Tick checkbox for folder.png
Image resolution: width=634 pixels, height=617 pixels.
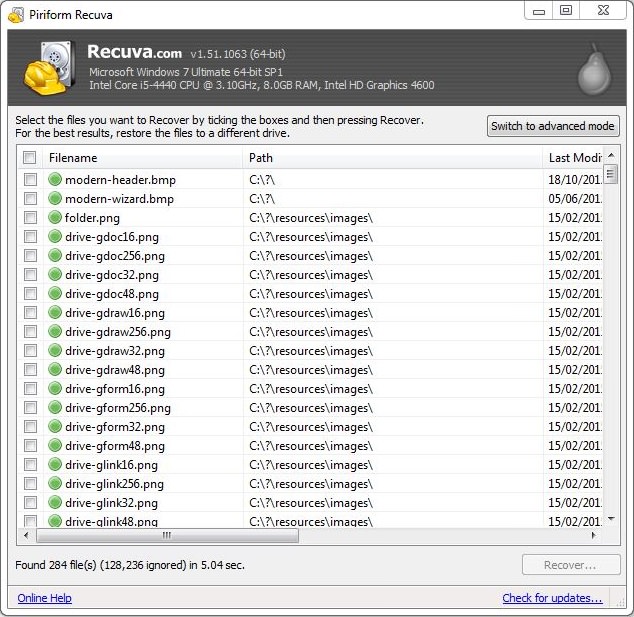pyautogui.click(x=30, y=217)
